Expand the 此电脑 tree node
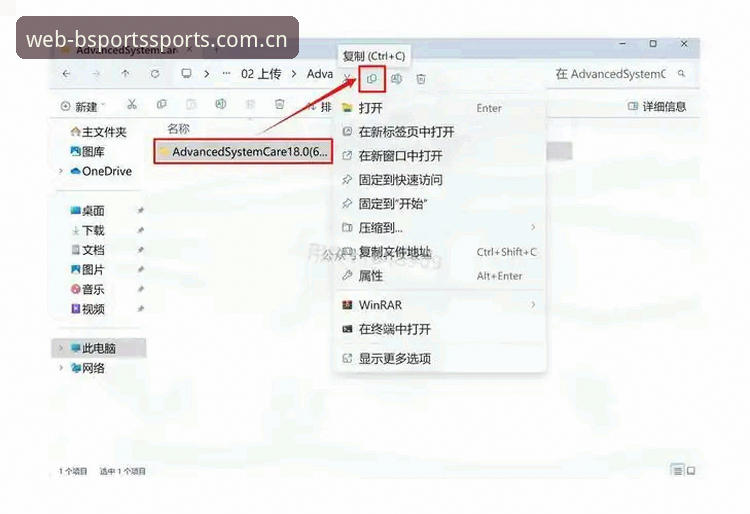750x514 pixels. tap(61, 348)
